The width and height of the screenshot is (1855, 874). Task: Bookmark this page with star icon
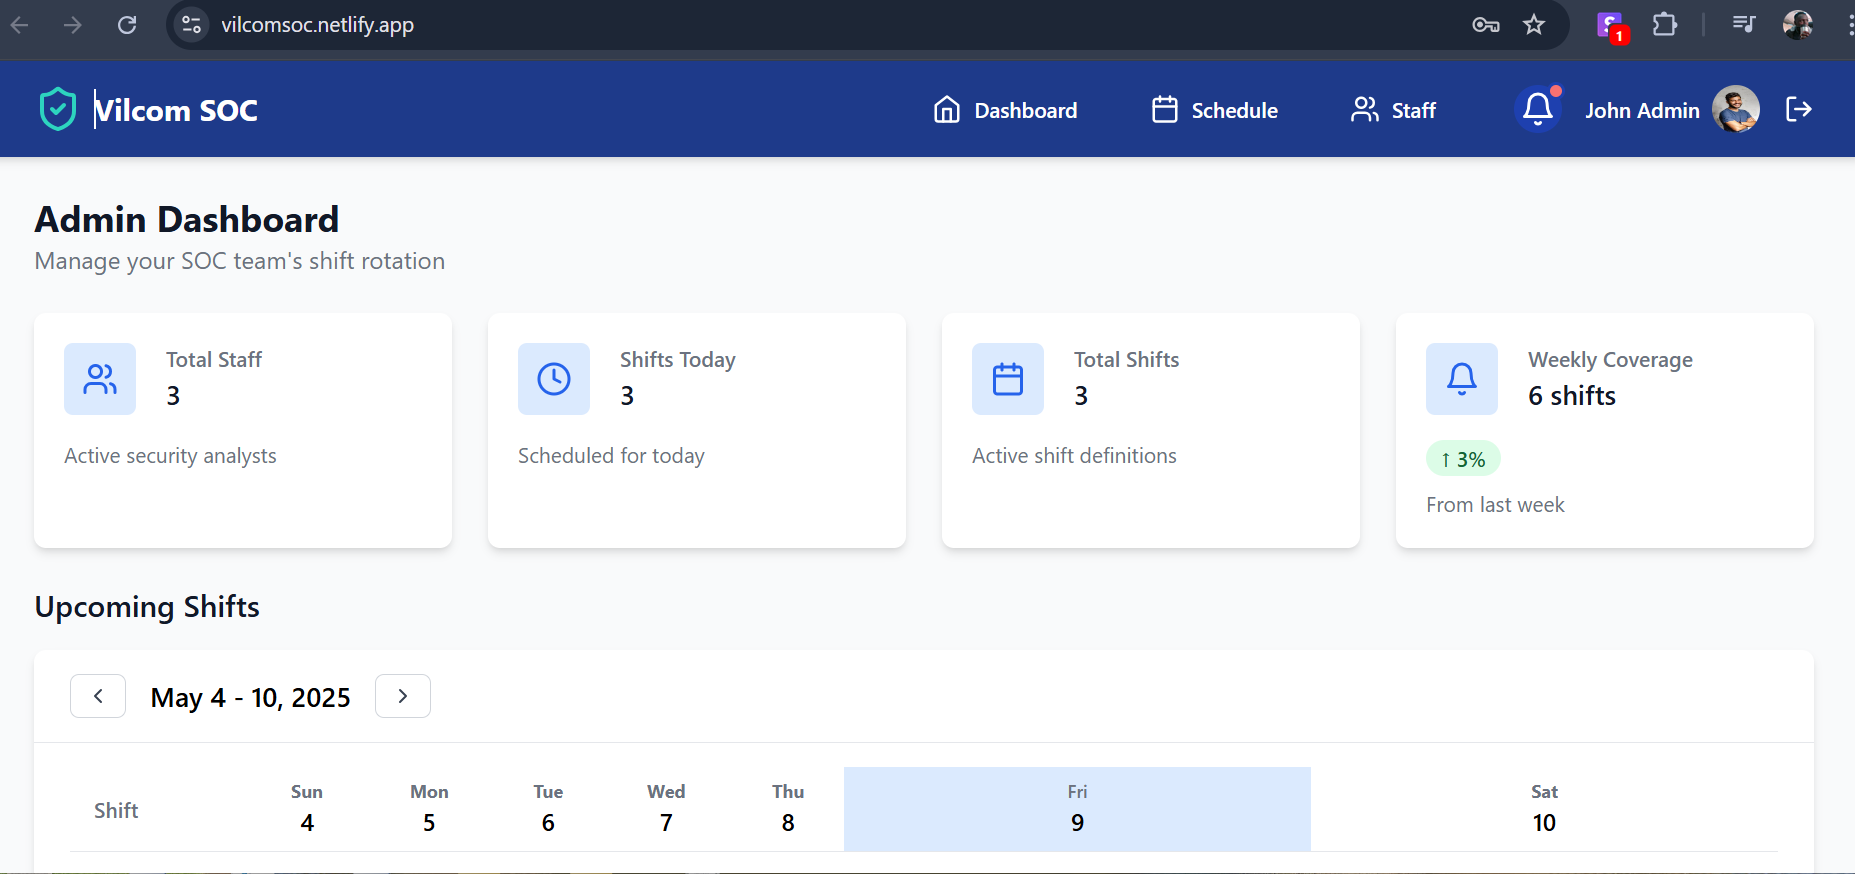click(1534, 25)
